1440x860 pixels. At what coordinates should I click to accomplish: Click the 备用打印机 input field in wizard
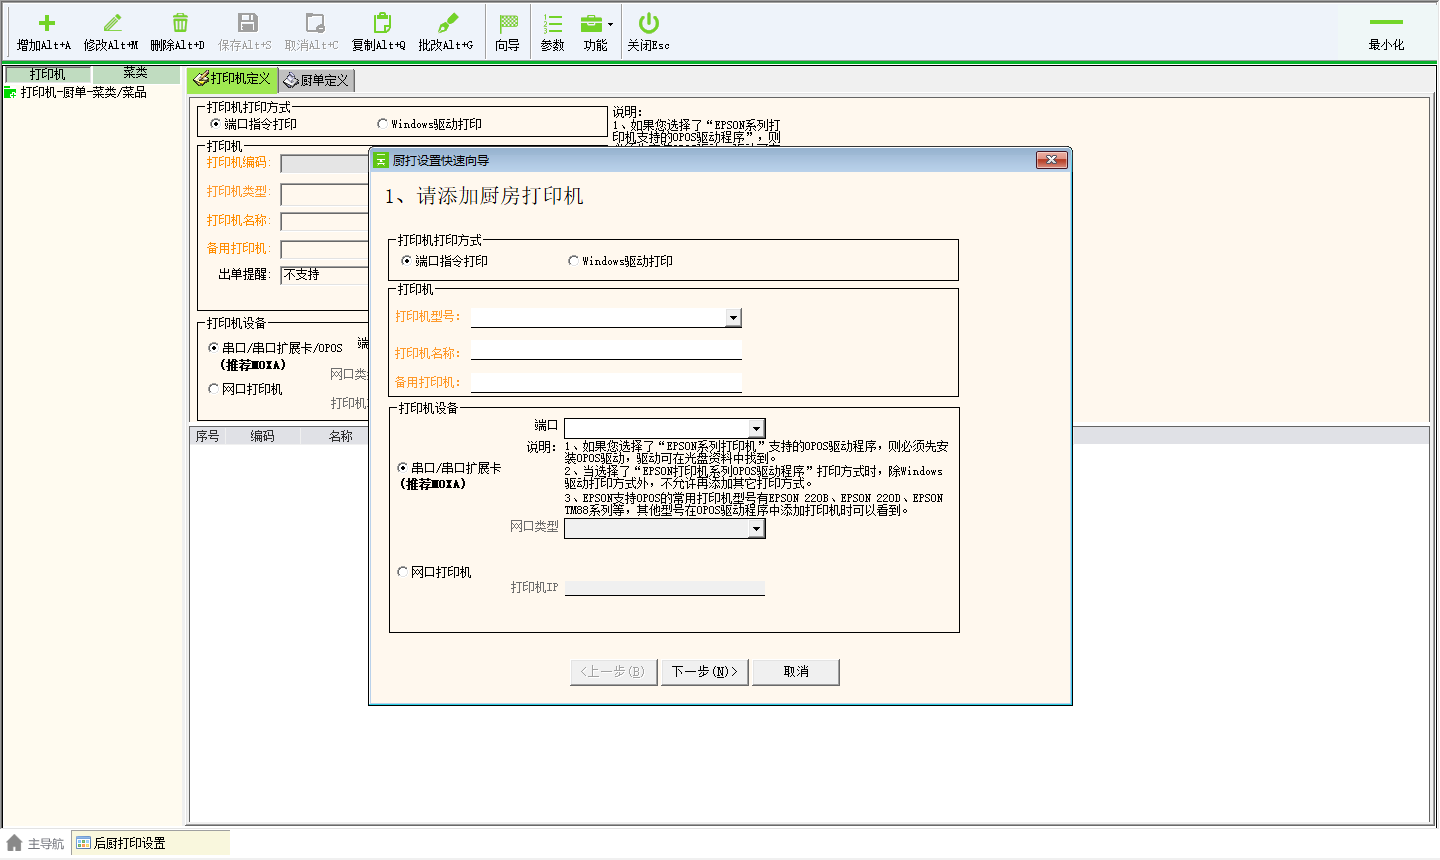(x=606, y=383)
